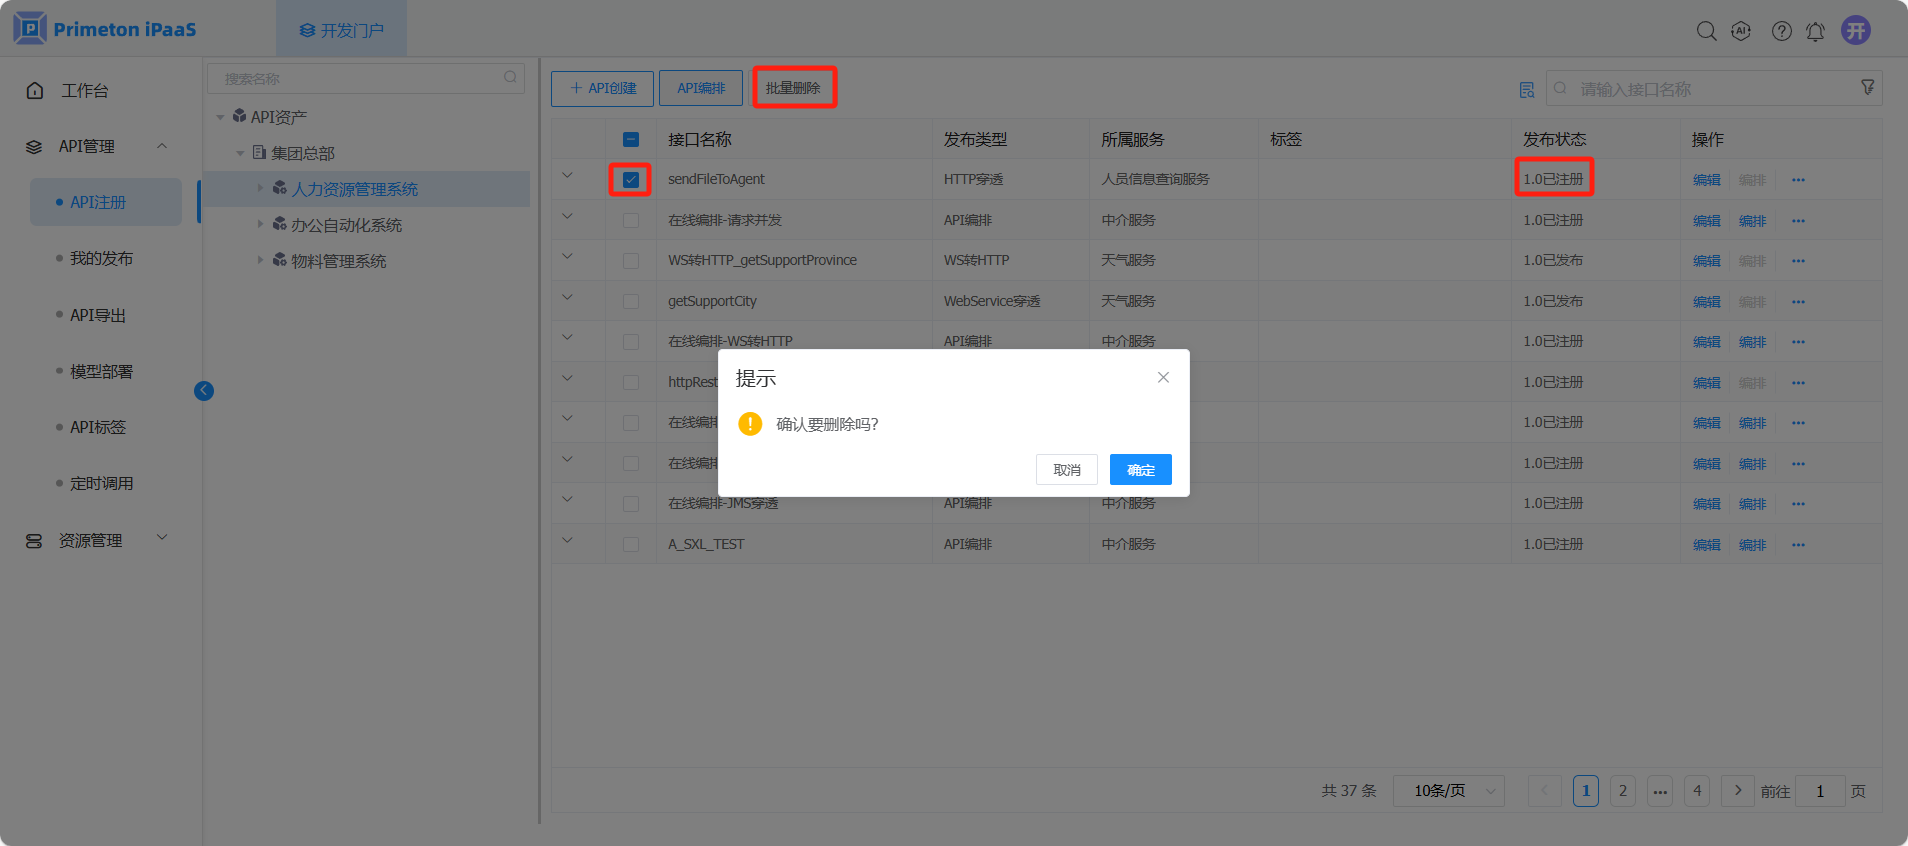Viewport: 1908px width, 846px height.
Task: Open the 10条/页 page size dropdown
Action: tap(1448, 791)
